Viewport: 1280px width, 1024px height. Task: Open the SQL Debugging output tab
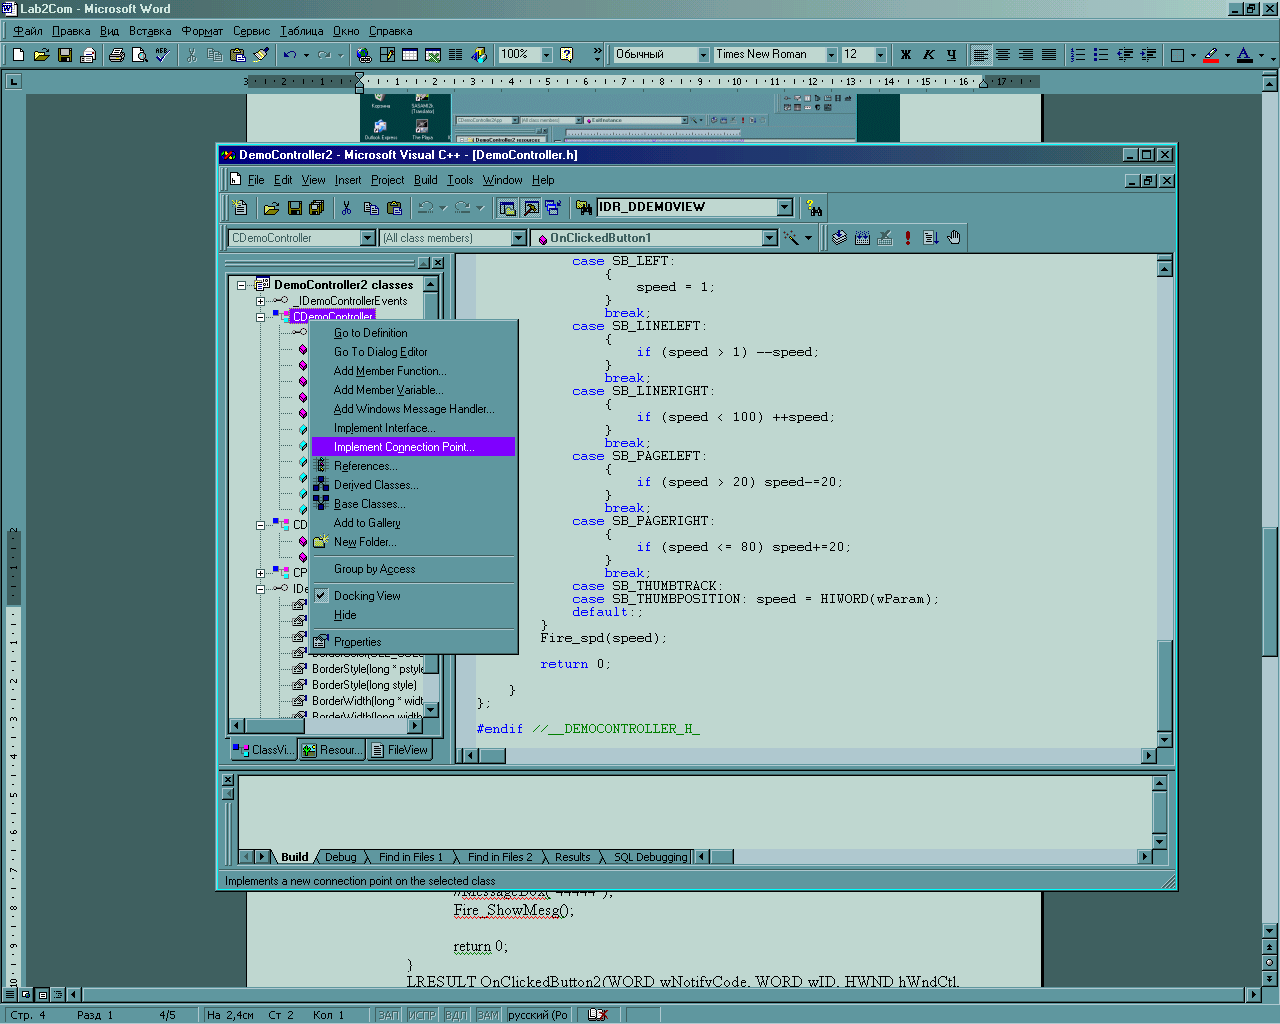pyautogui.click(x=650, y=857)
